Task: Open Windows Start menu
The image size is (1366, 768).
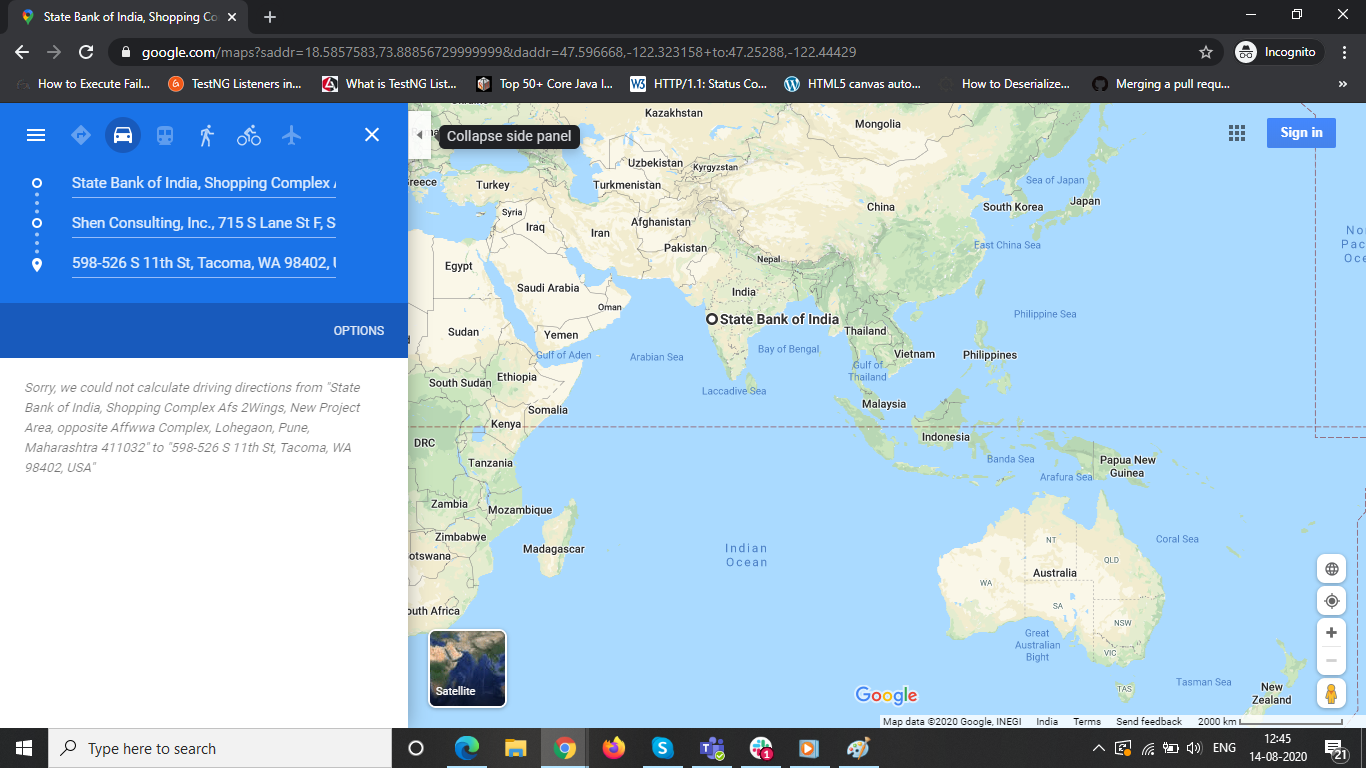Action: pos(24,748)
